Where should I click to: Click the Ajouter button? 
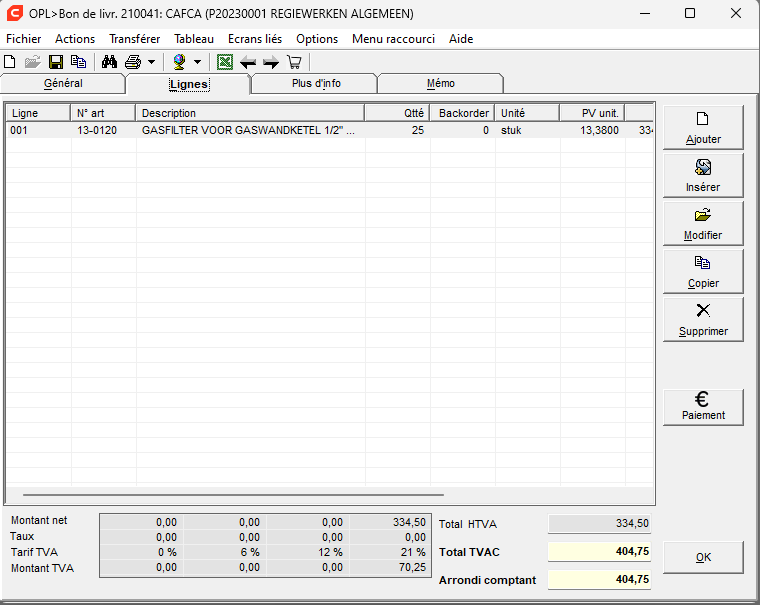(703, 128)
